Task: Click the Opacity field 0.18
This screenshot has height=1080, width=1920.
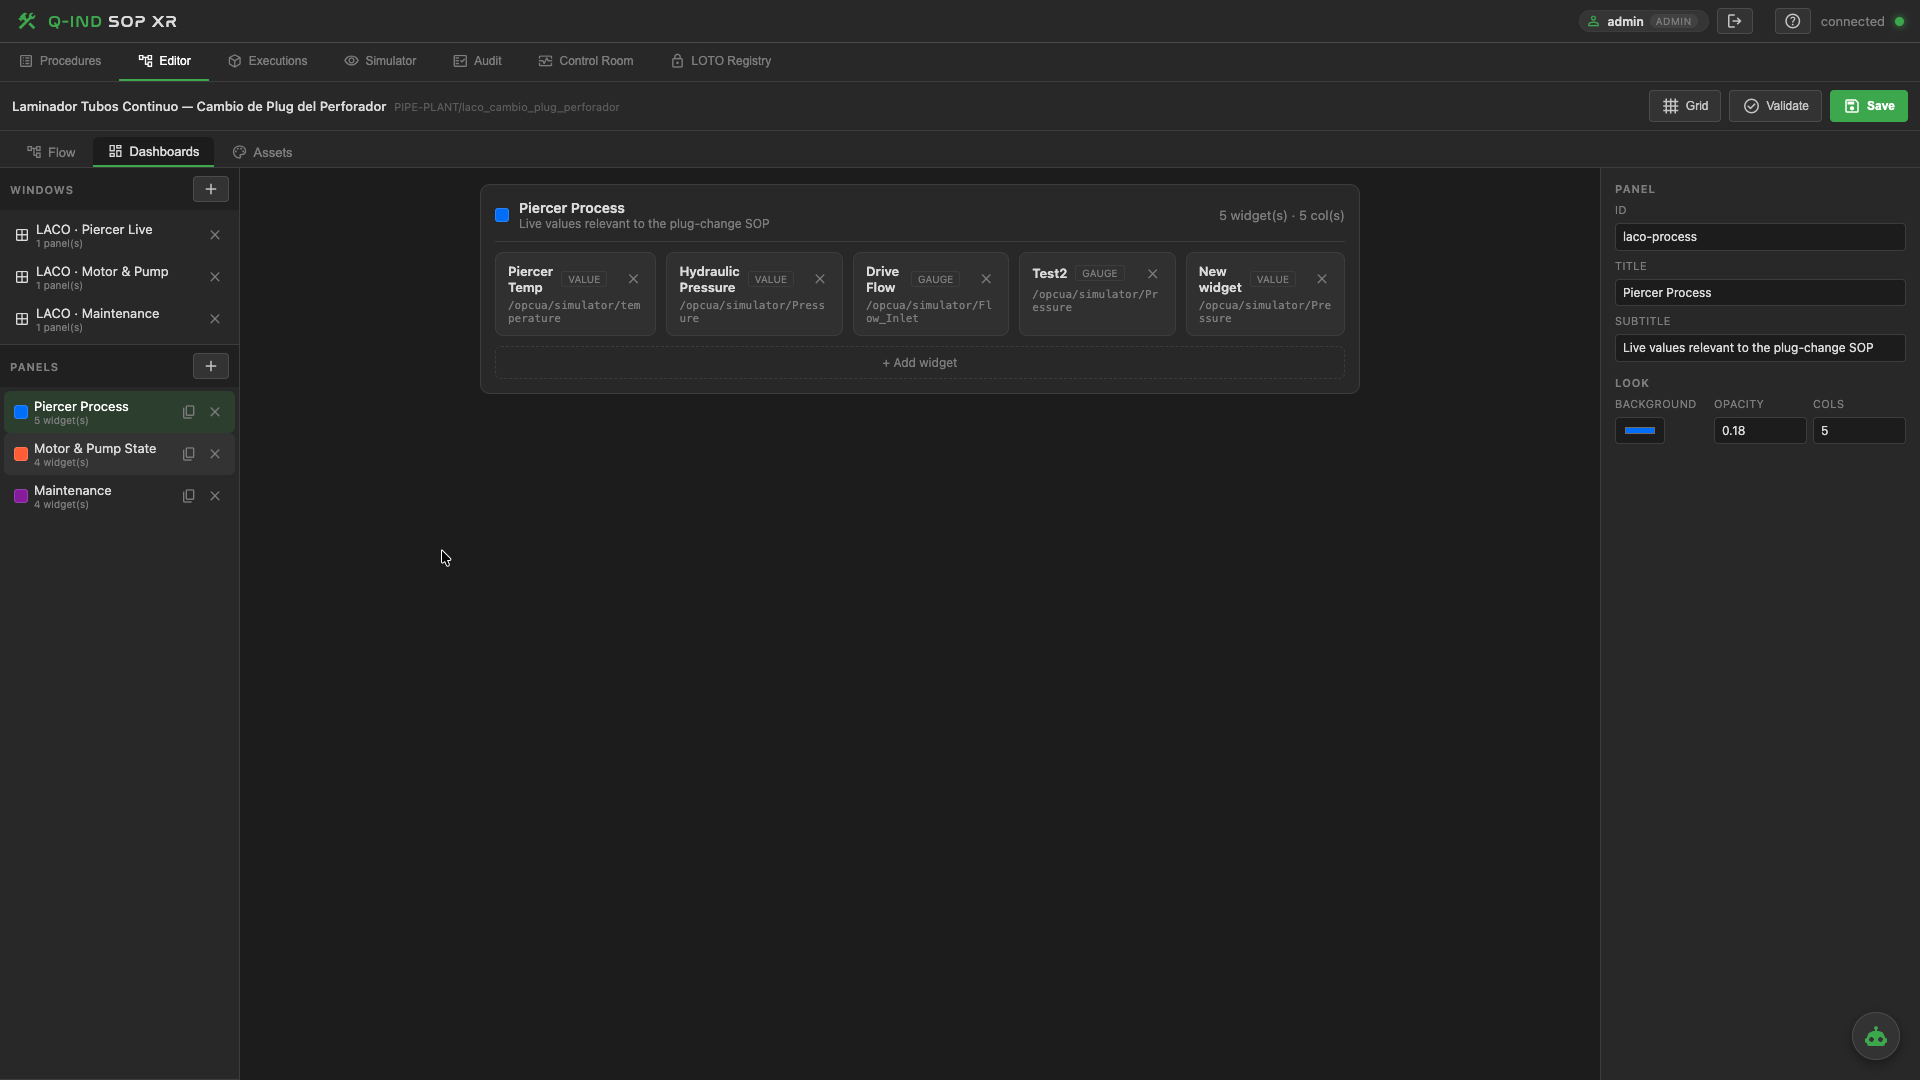Action: 1760,431
